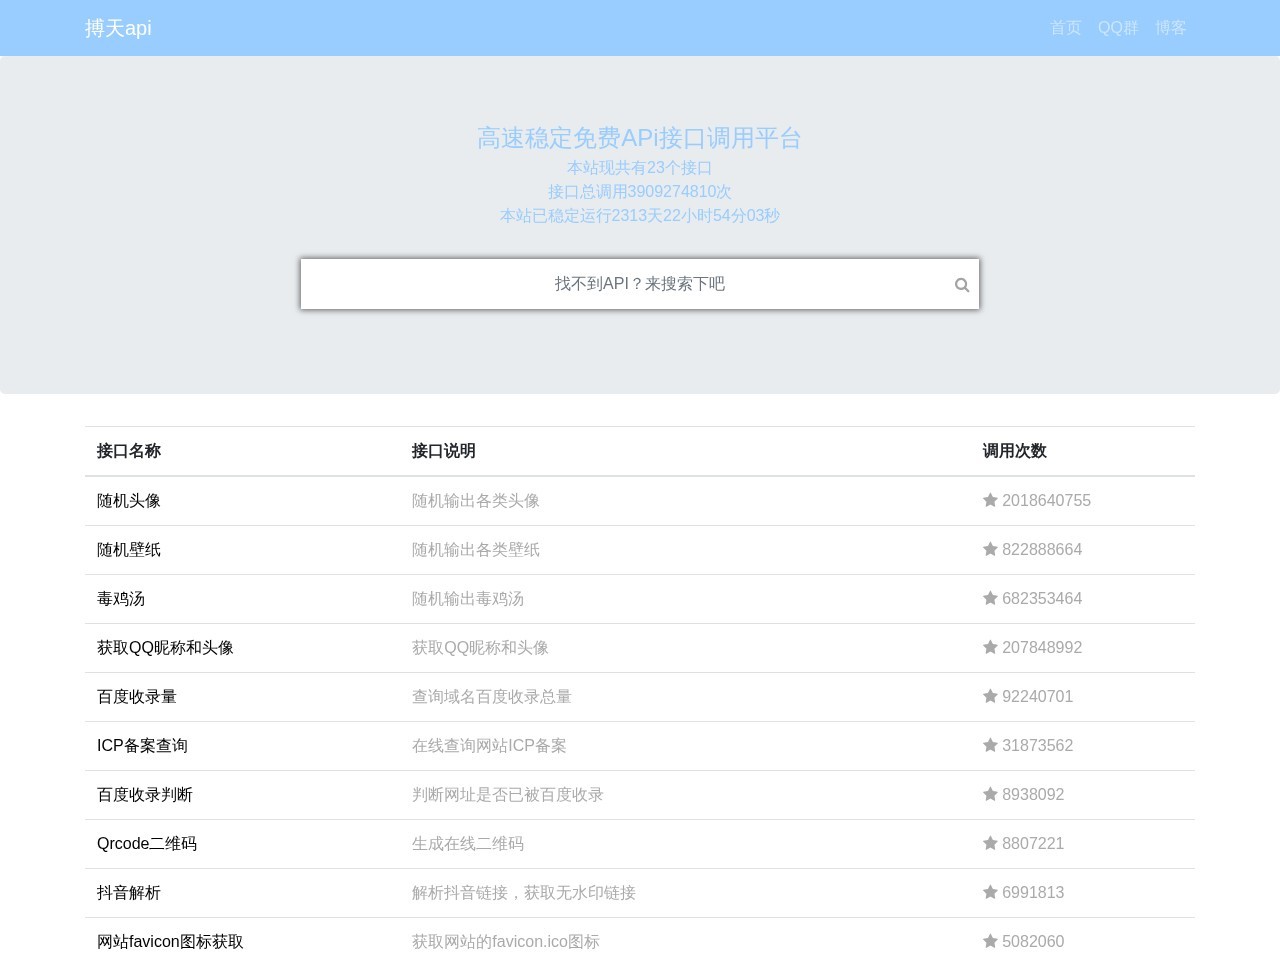Click the star icon beside 抖音解析 count
Image resolution: width=1280 pixels, height=960 pixels.
pos(990,892)
